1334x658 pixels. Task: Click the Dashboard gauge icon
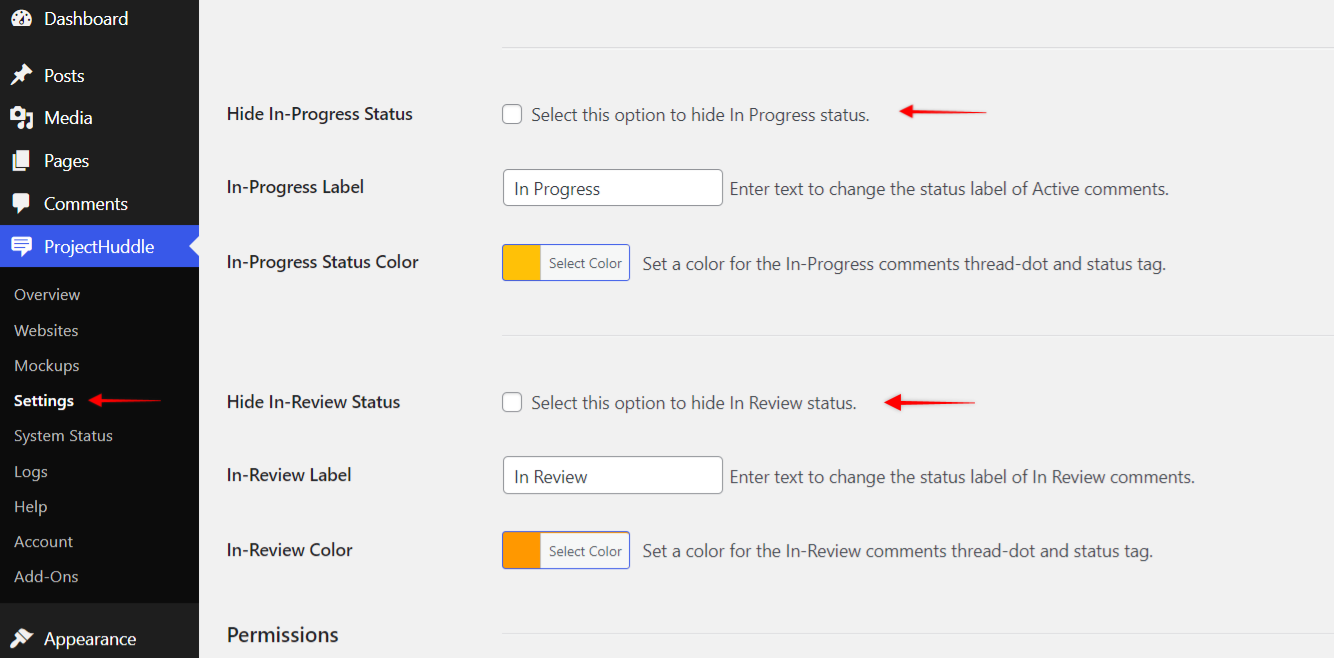(21, 18)
